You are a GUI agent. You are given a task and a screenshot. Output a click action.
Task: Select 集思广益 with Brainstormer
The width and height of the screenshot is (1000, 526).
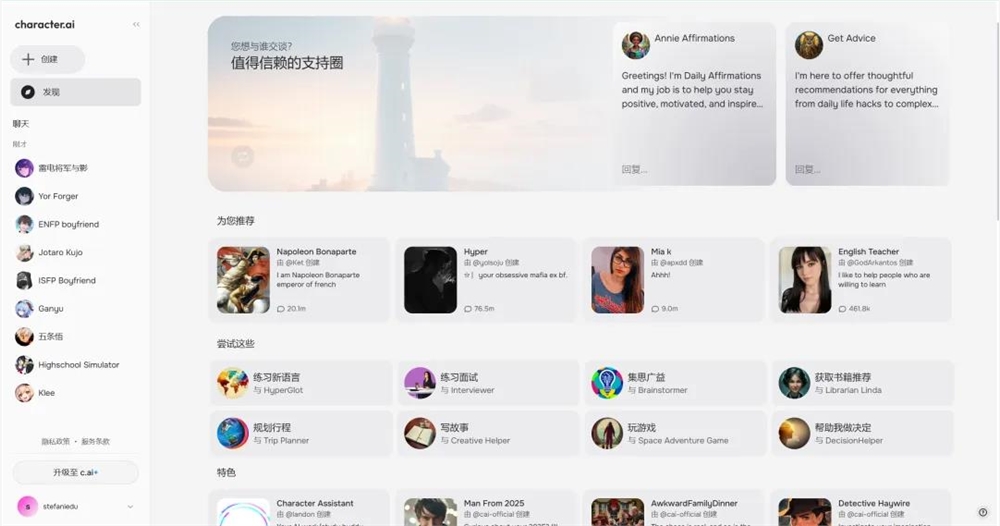point(675,383)
